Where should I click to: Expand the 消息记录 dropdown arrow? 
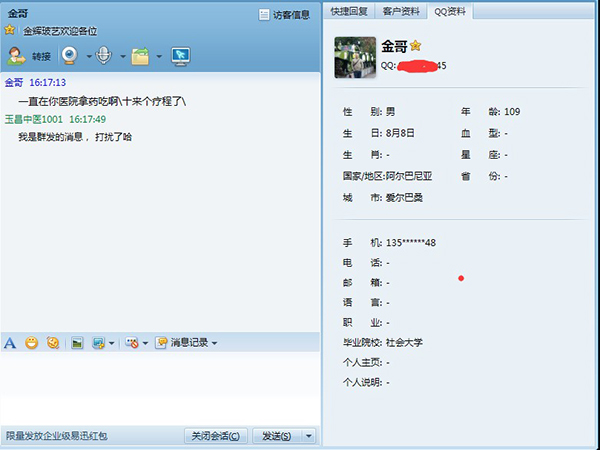tap(214, 343)
